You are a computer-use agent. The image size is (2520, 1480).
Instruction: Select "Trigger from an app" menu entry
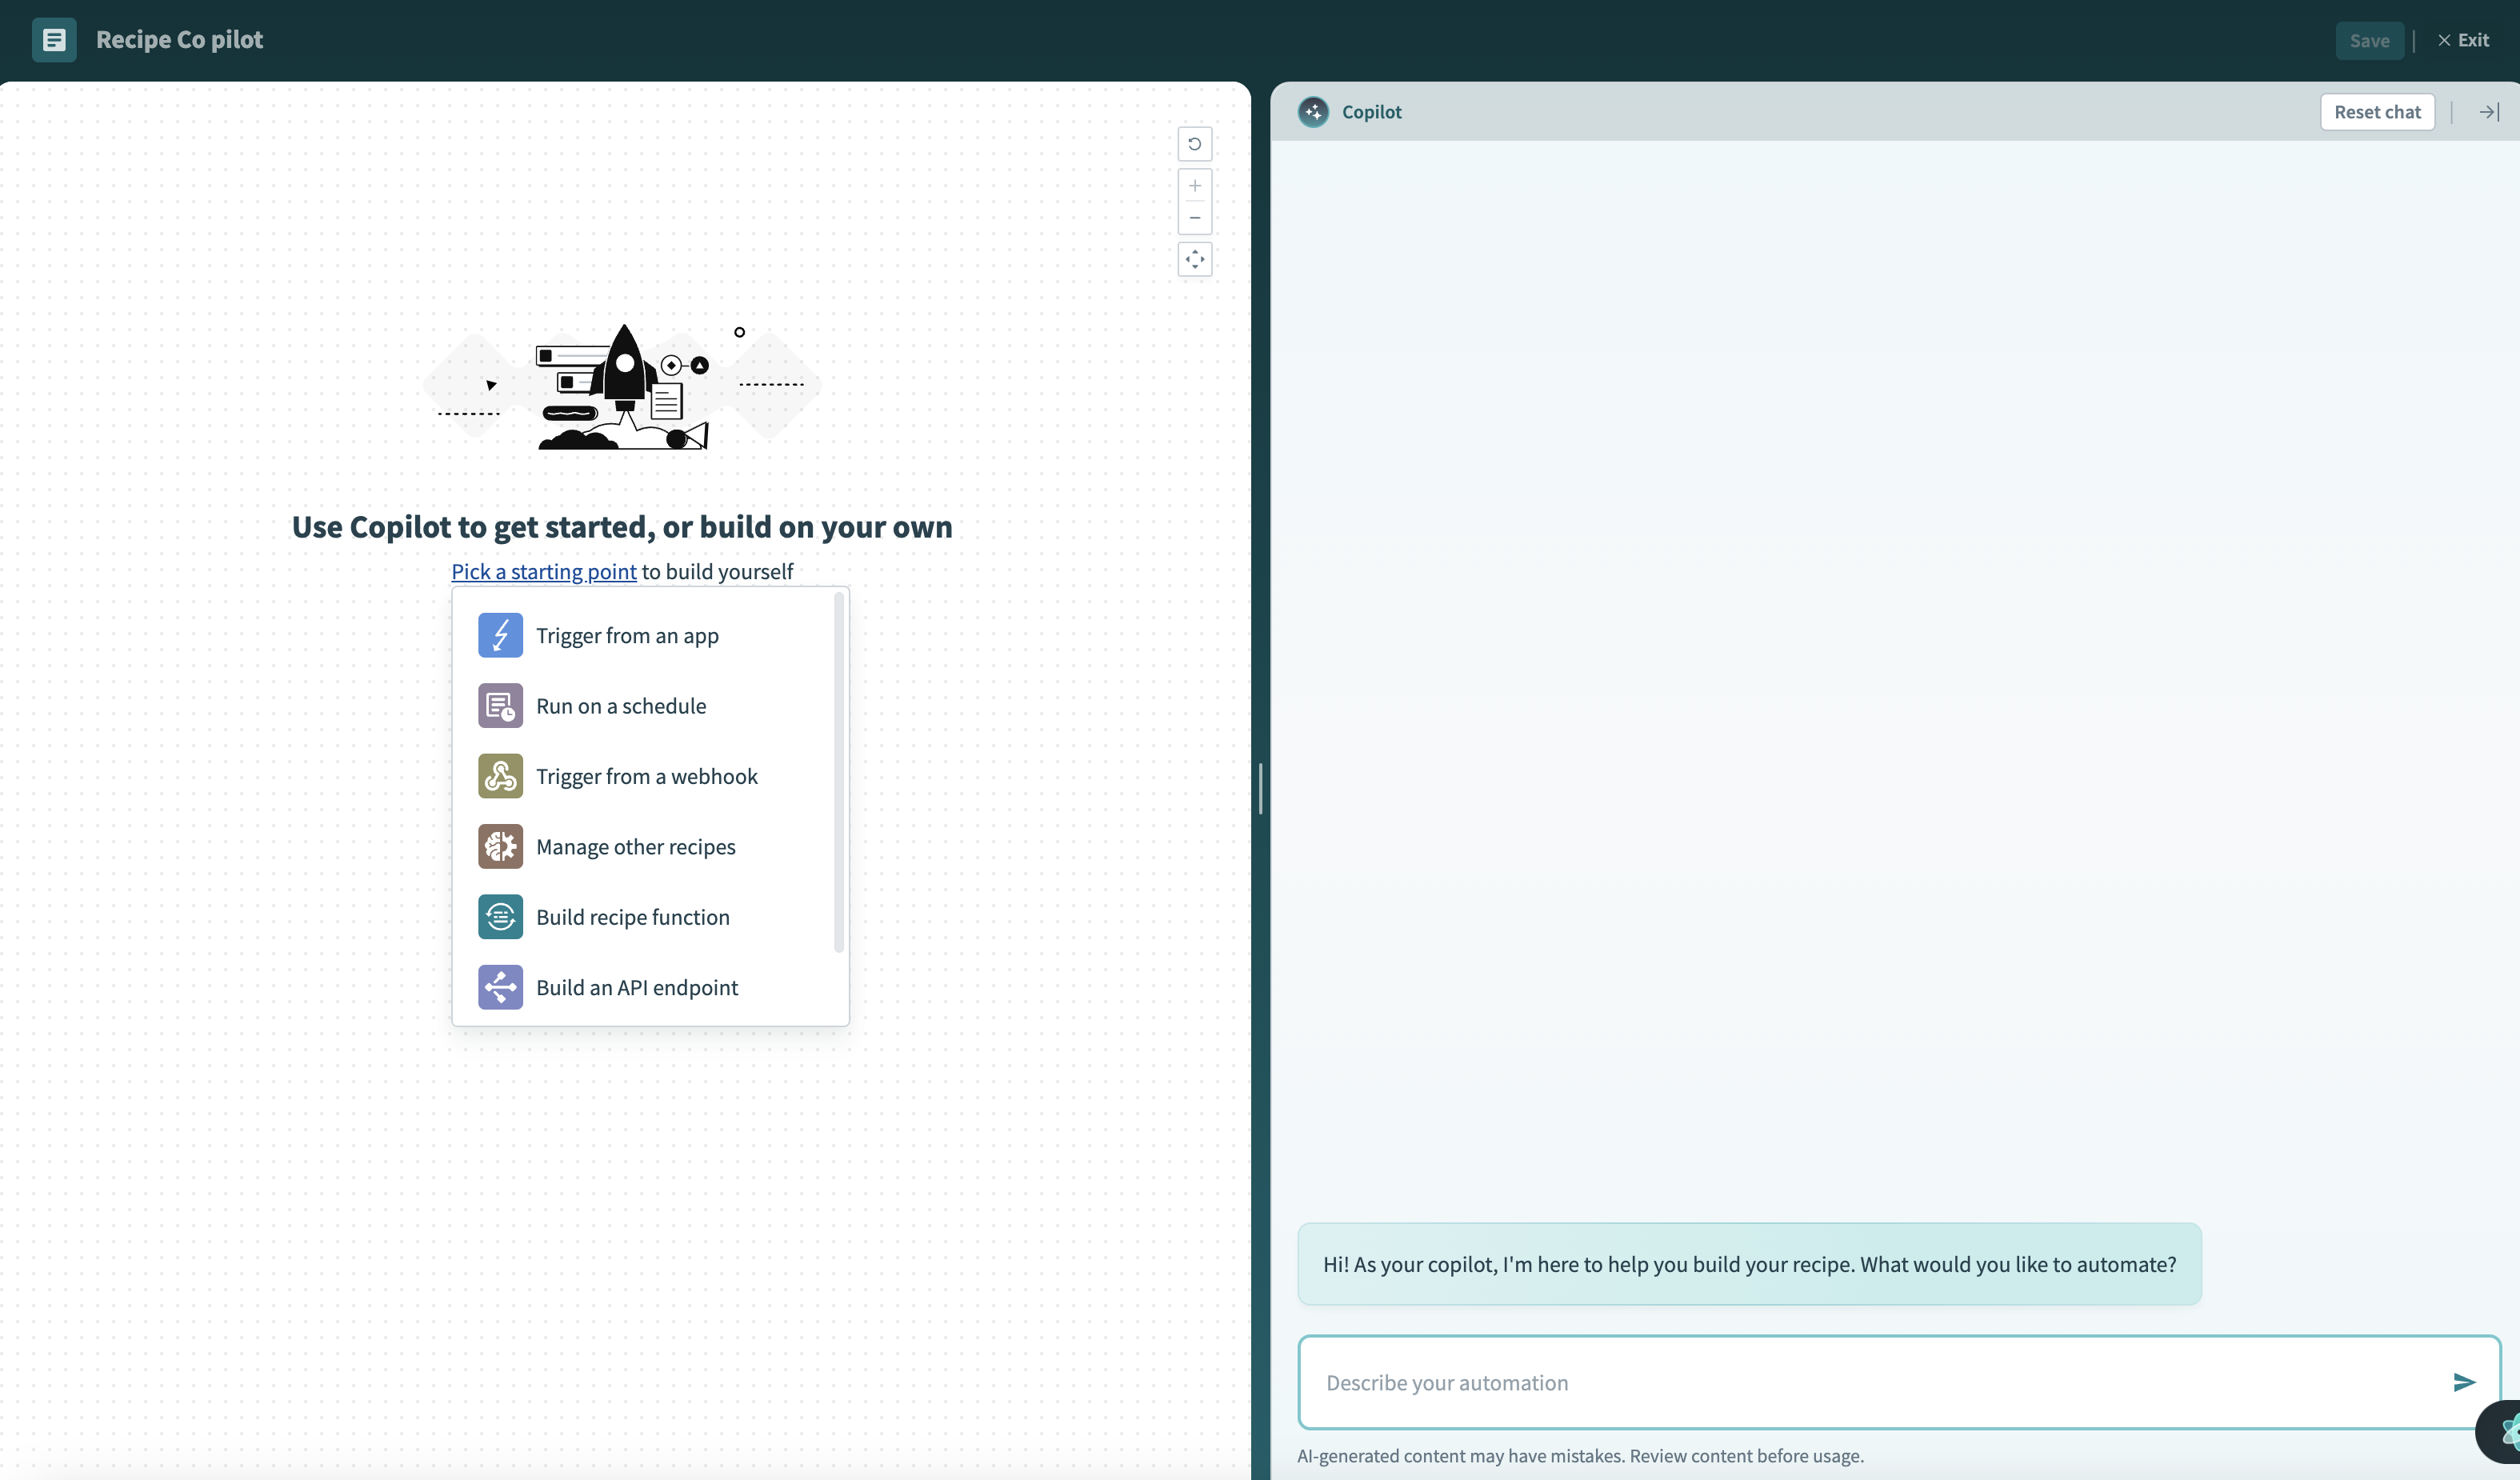click(x=627, y=635)
